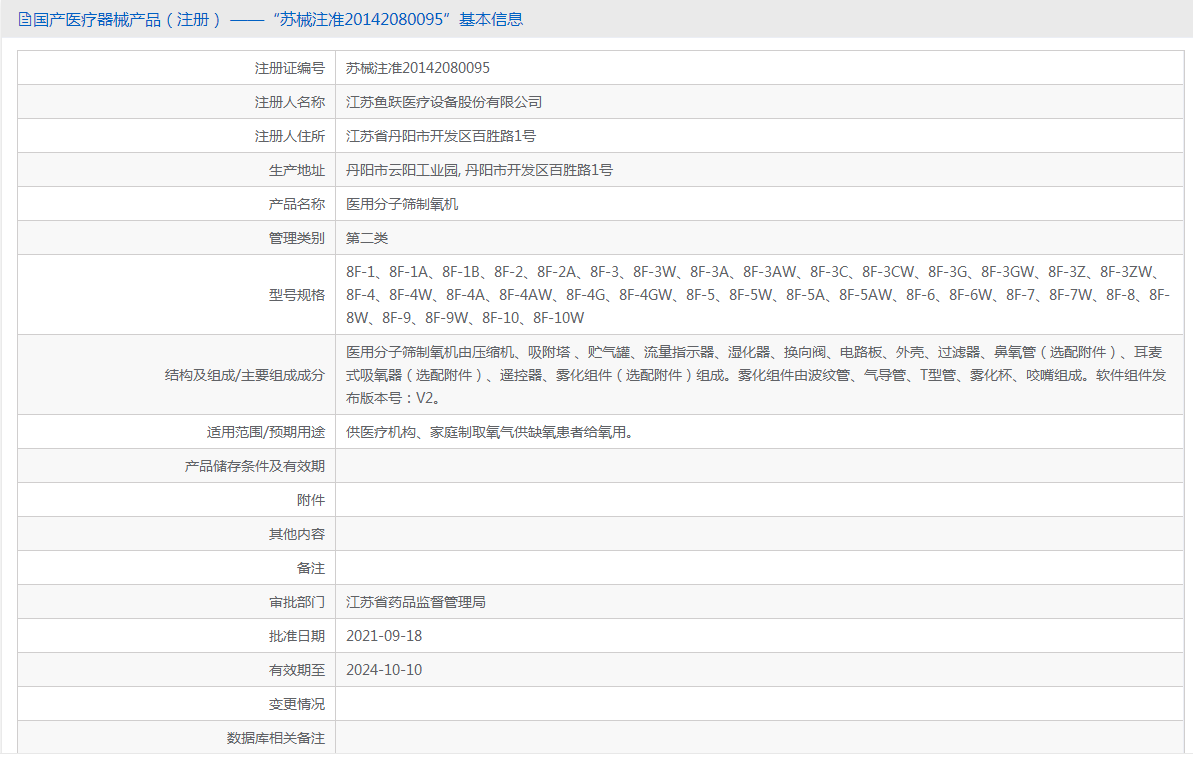The image size is (1193, 759).
Task: Select the address '江苏省丹阳市开发区百胜路1号'
Action: [x=441, y=136]
